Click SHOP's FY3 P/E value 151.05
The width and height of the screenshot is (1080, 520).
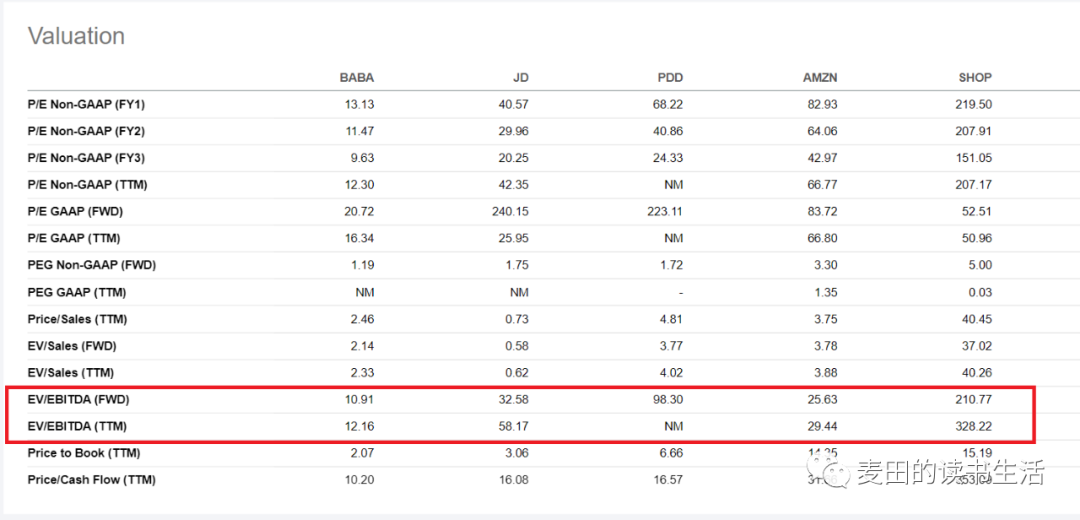(x=975, y=158)
